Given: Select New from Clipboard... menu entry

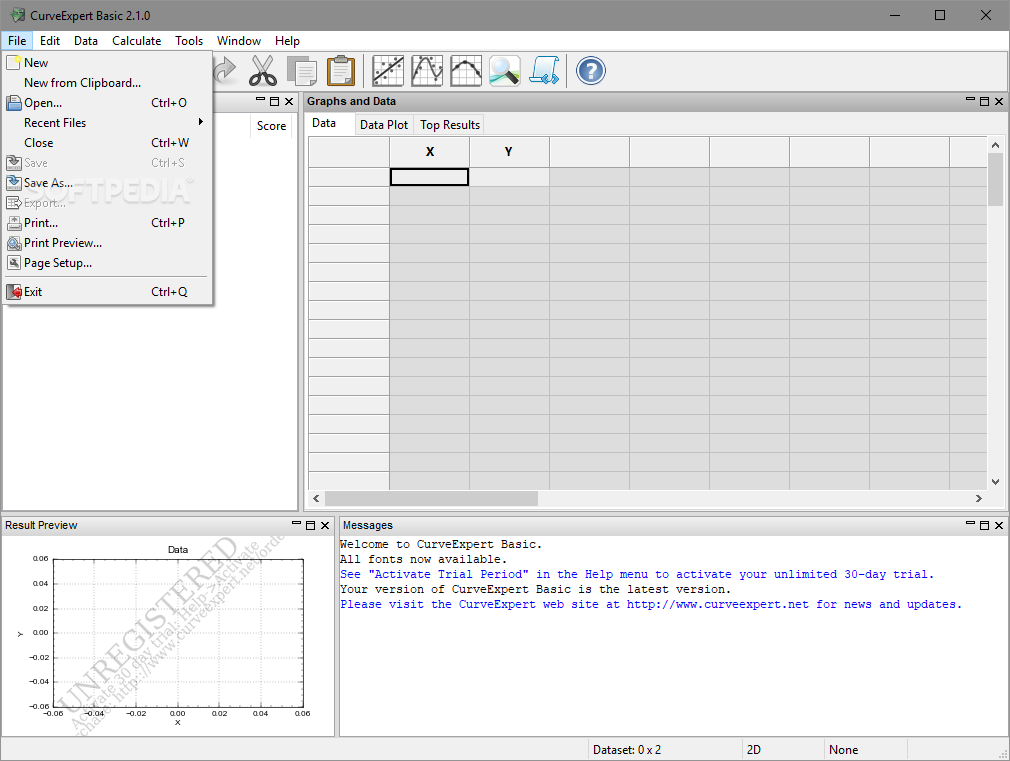Looking at the screenshot, I should tap(107, 82).
